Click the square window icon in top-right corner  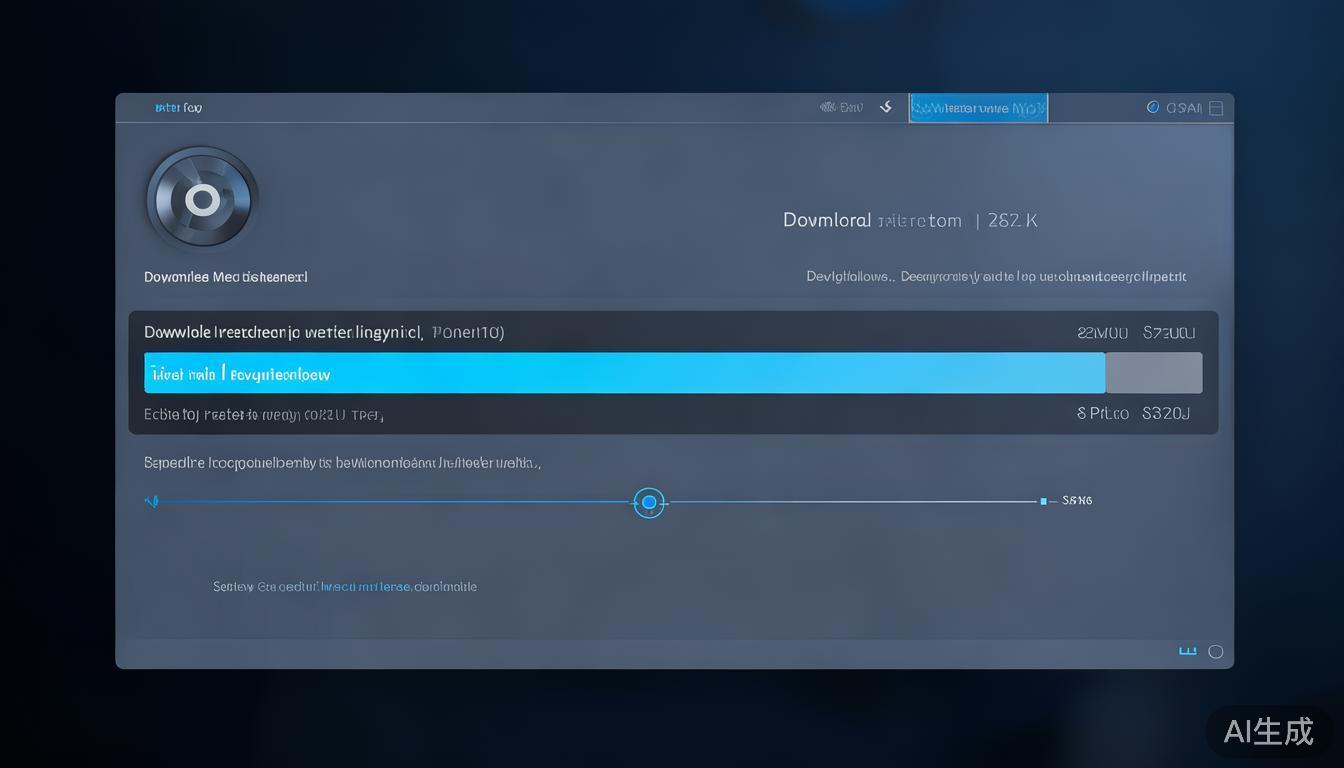click(1216, 108)
